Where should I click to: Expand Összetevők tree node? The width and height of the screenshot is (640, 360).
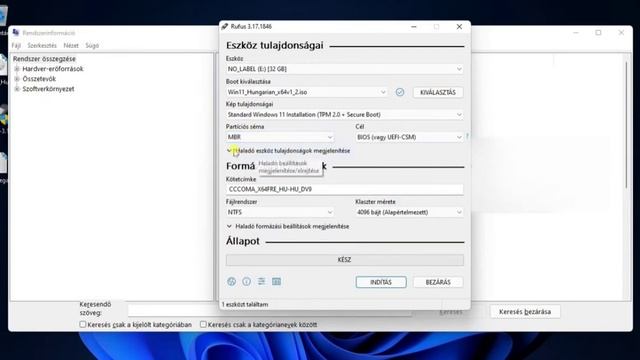coord(17,79)
